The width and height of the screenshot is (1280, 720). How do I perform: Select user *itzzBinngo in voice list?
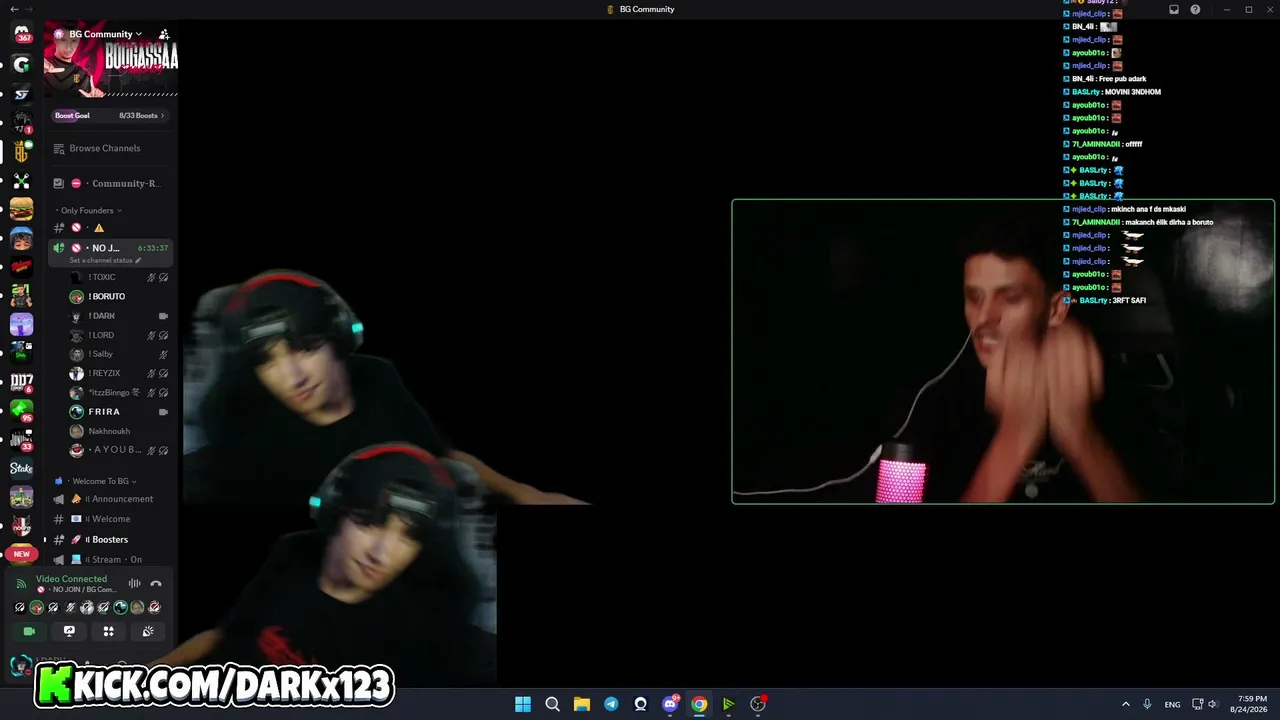tap(118, 393)
